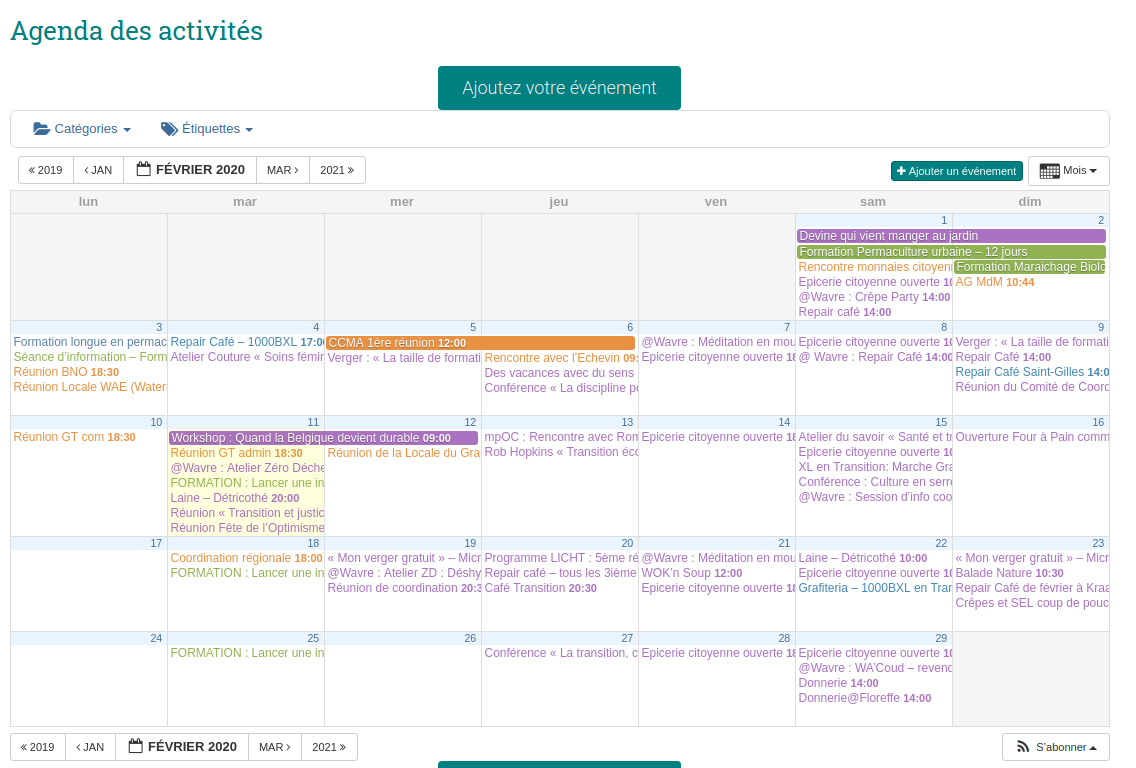
Task: Click the calendar grid icon beside Mois
Action: coord(1049,171)
